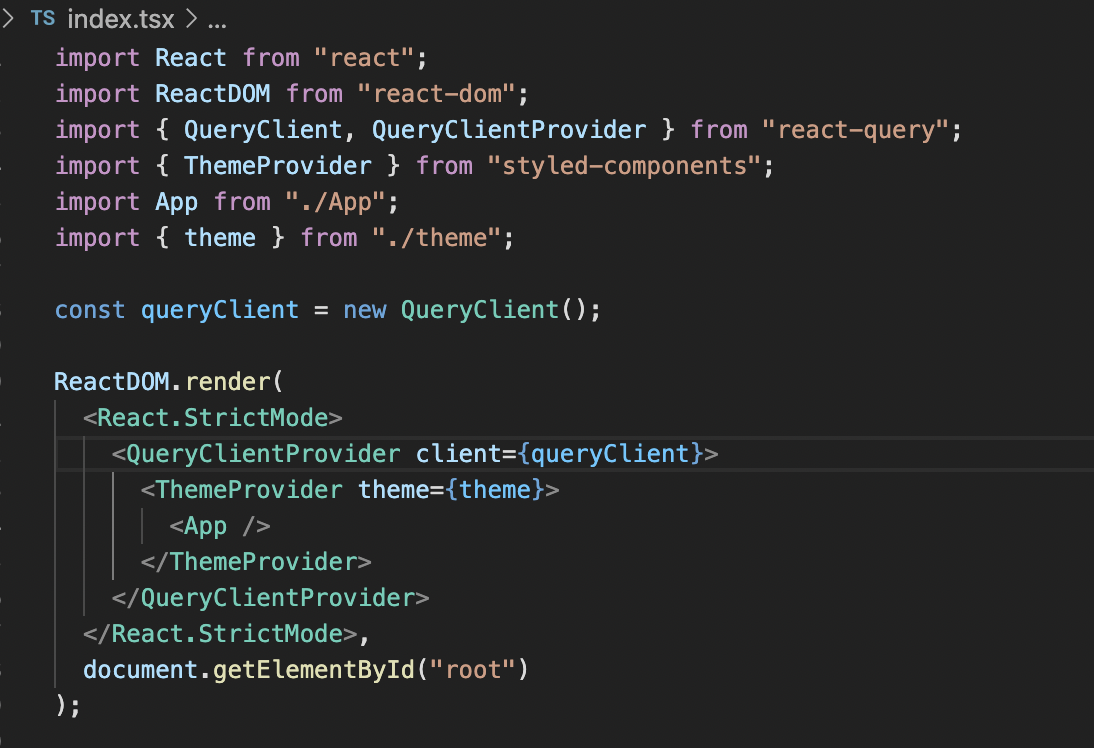
Task: Click QueryClientProvider in the import statement
Action: tap(509, 130)
